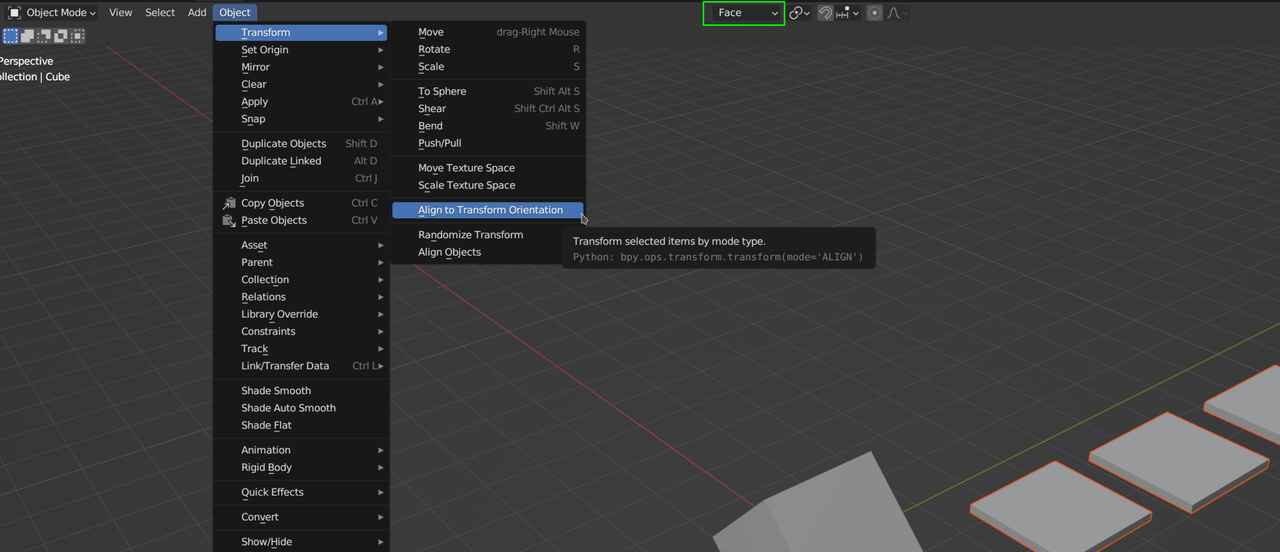The height and width of the screenshot is (552, 1280).
Task: Toggle the snap magnet on
Action: click(x=825, y=13)
